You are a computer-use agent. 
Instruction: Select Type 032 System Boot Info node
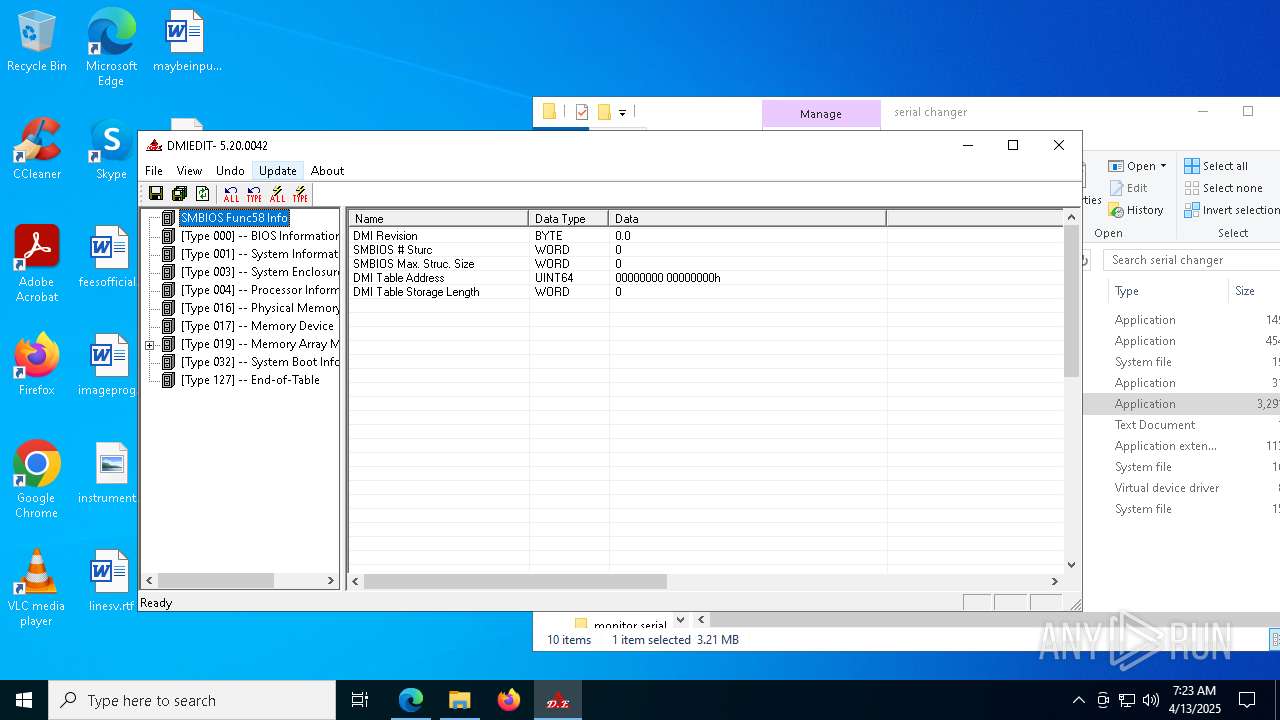pos(260,362)
